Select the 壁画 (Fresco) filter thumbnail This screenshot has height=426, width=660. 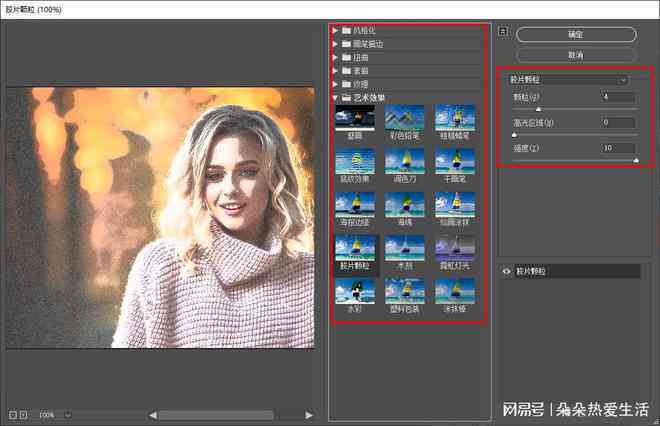click(355, 118)
